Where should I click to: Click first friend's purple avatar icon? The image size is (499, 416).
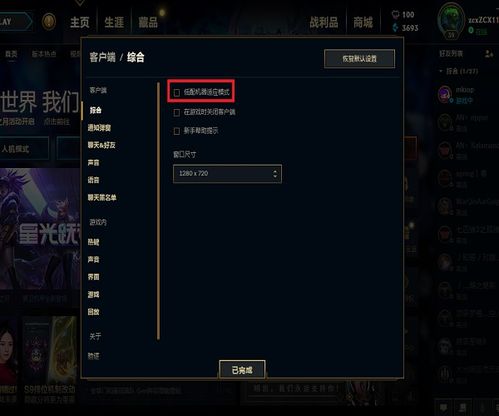pos(445,94)
